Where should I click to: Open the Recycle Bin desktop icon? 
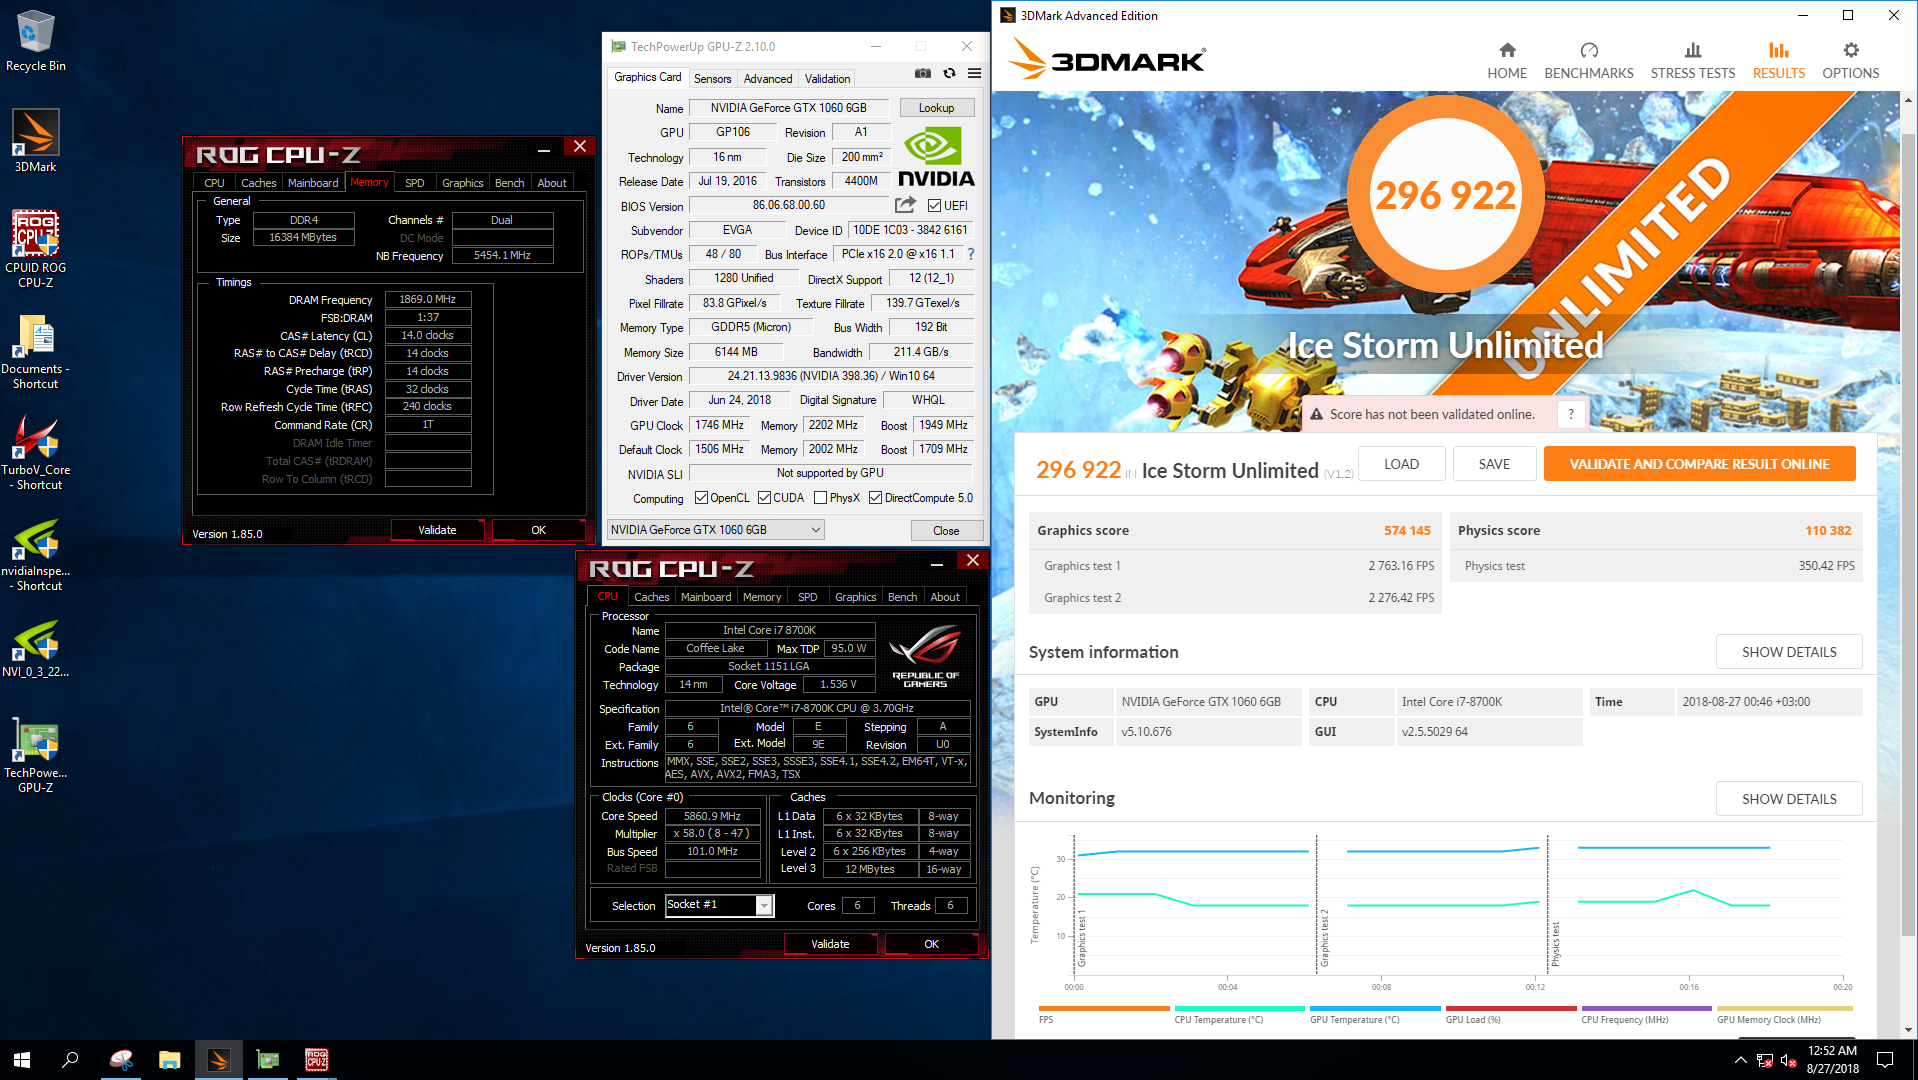35,41
